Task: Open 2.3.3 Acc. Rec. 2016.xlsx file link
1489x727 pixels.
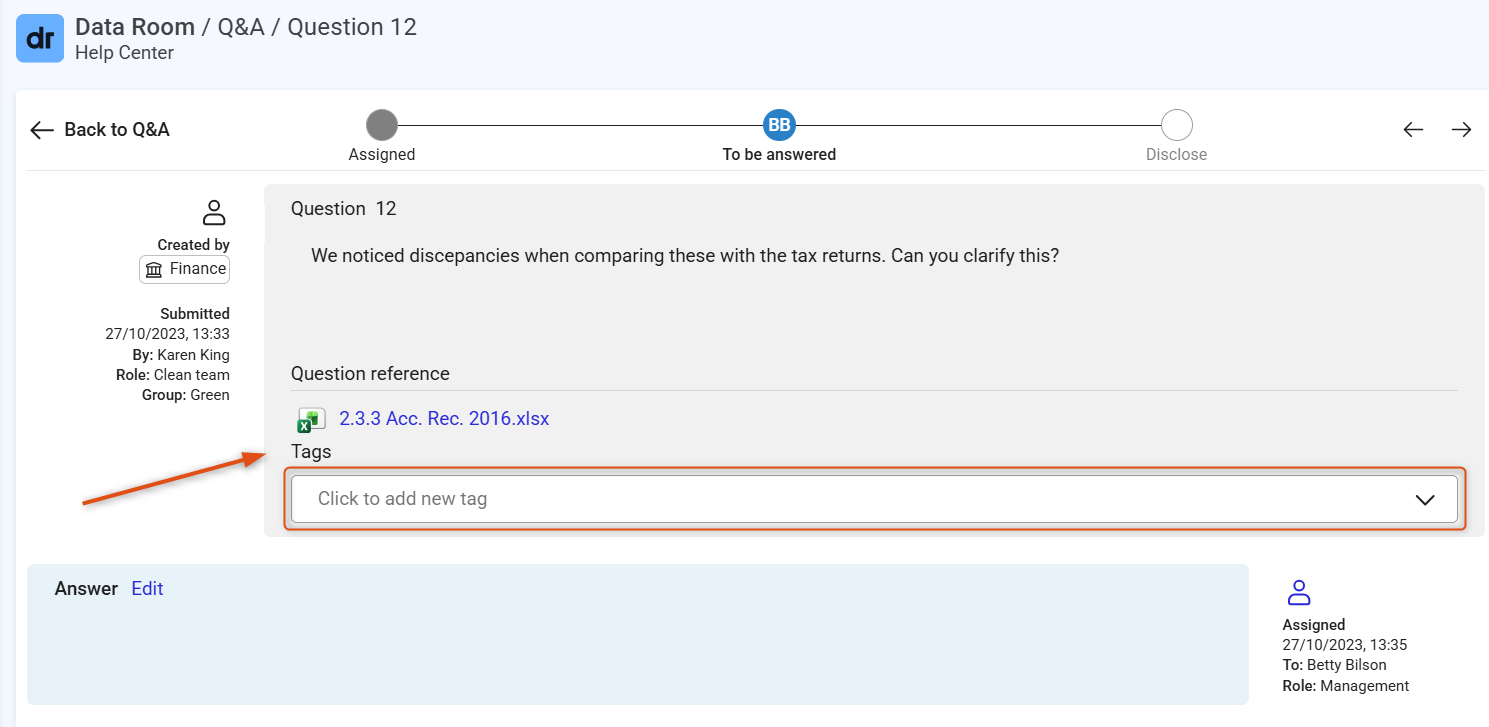Action: [444, 419]
